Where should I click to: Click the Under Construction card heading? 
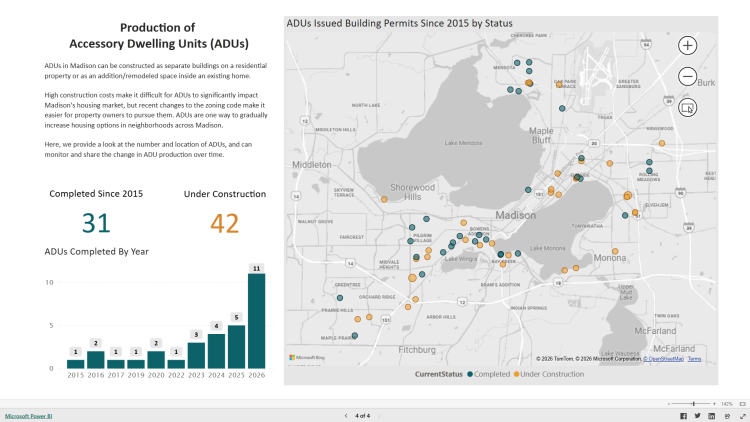225,194
